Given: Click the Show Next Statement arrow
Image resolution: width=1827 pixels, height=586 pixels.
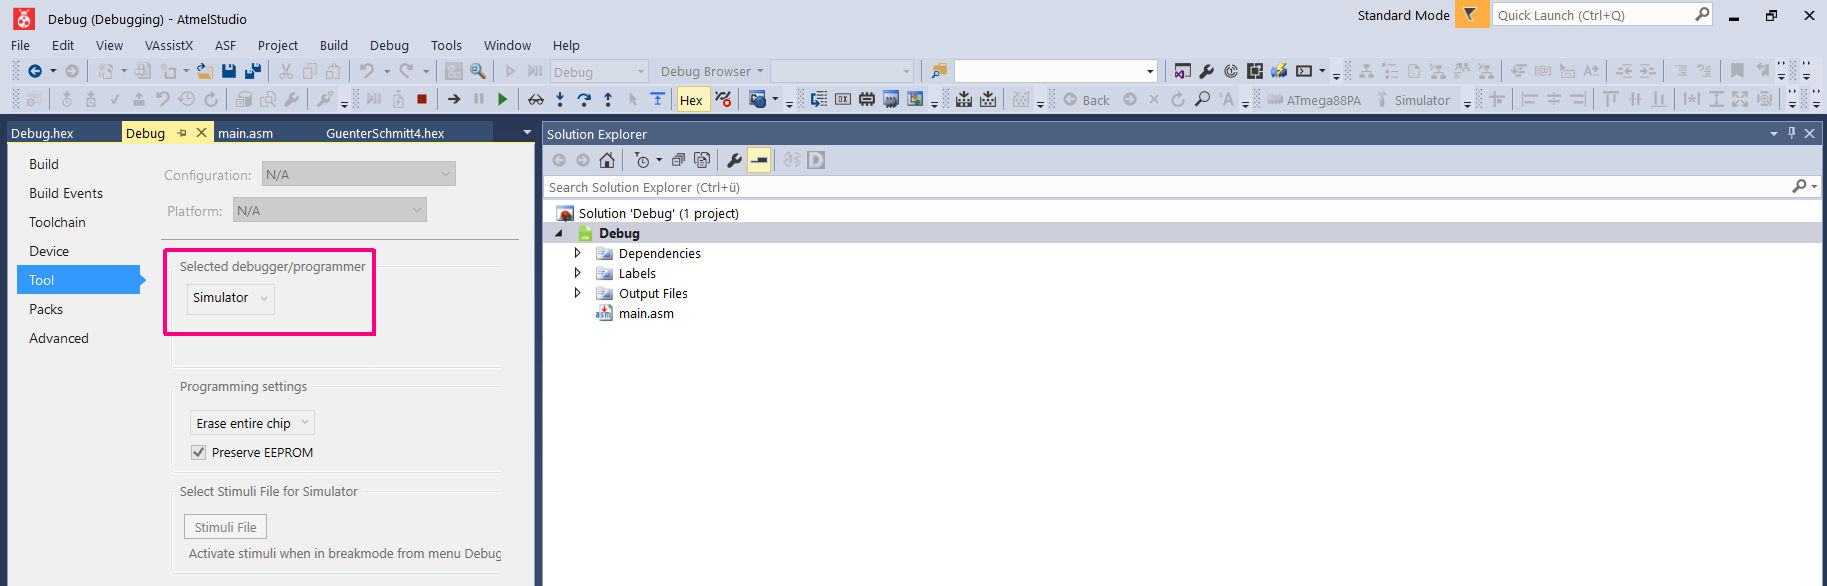Looking at the screenshot, I should [454, 99].
